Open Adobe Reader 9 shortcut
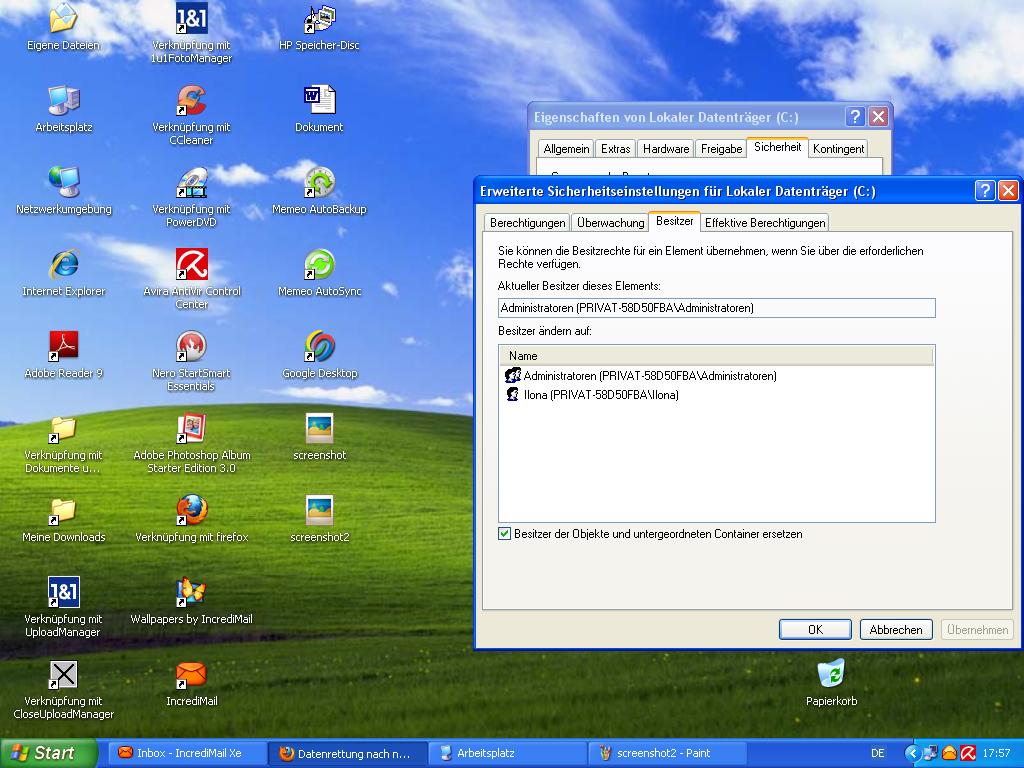Viewport: 1024px width, 768px height. (63, 346)
